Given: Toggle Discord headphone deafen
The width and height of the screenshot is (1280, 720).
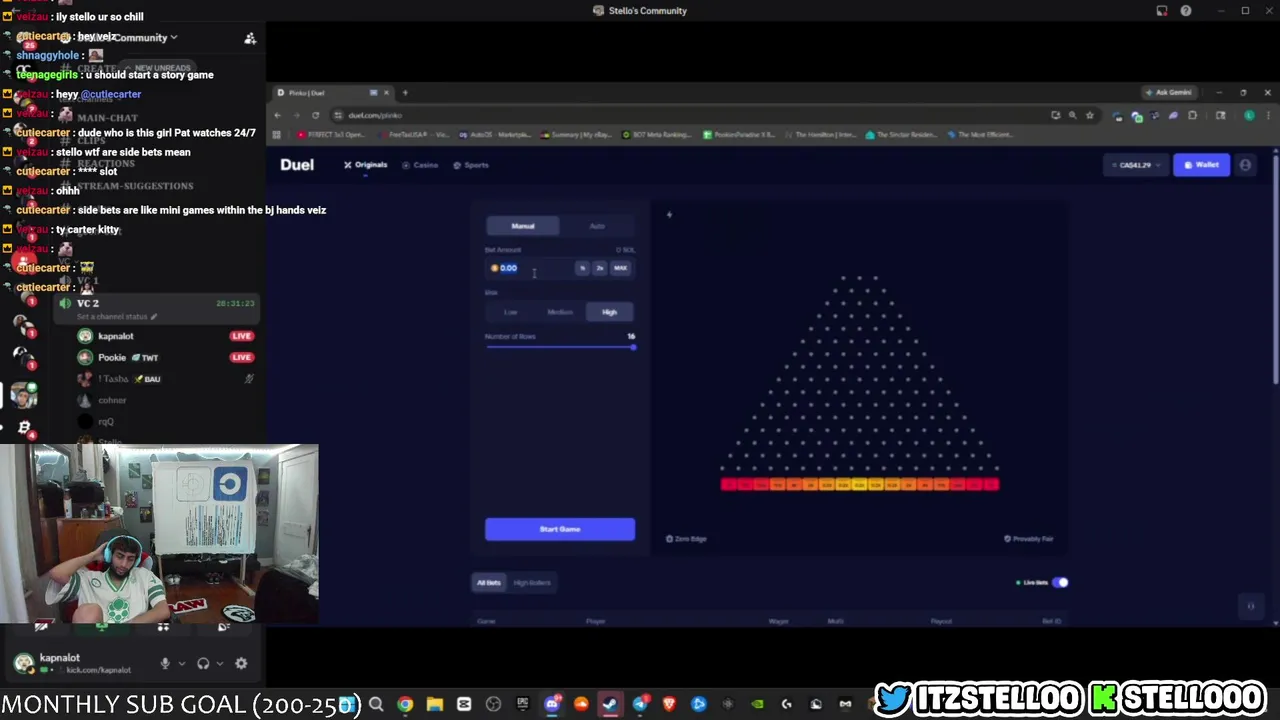Looking at the screenshot, I should coord(203,663).
